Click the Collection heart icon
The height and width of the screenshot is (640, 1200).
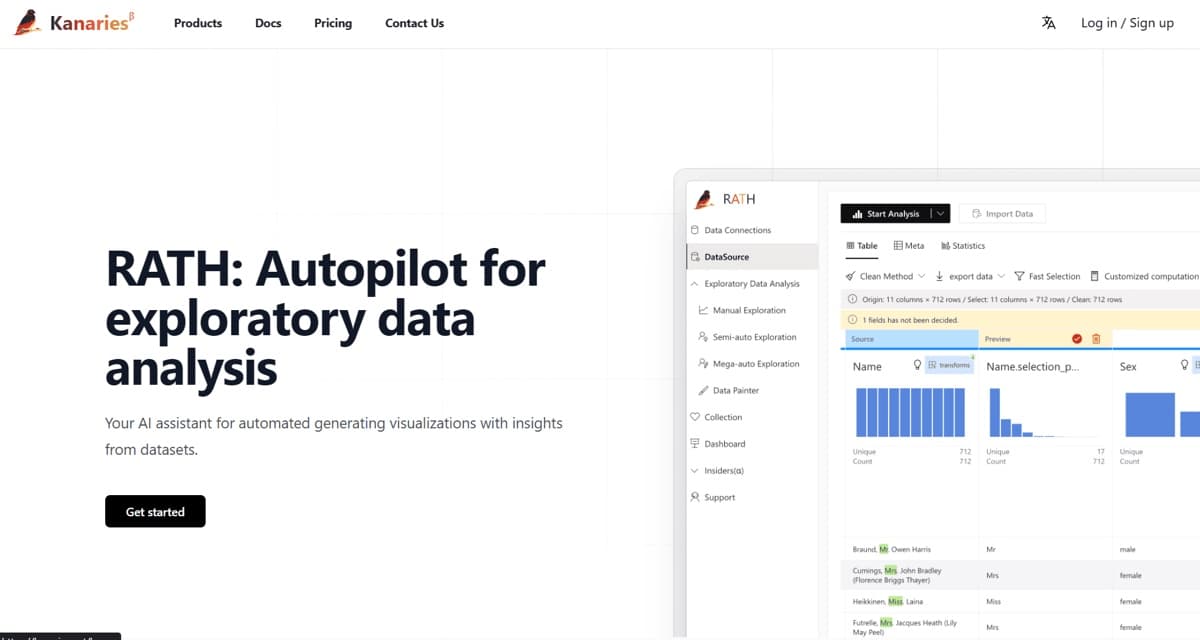(x=695, y=417)
